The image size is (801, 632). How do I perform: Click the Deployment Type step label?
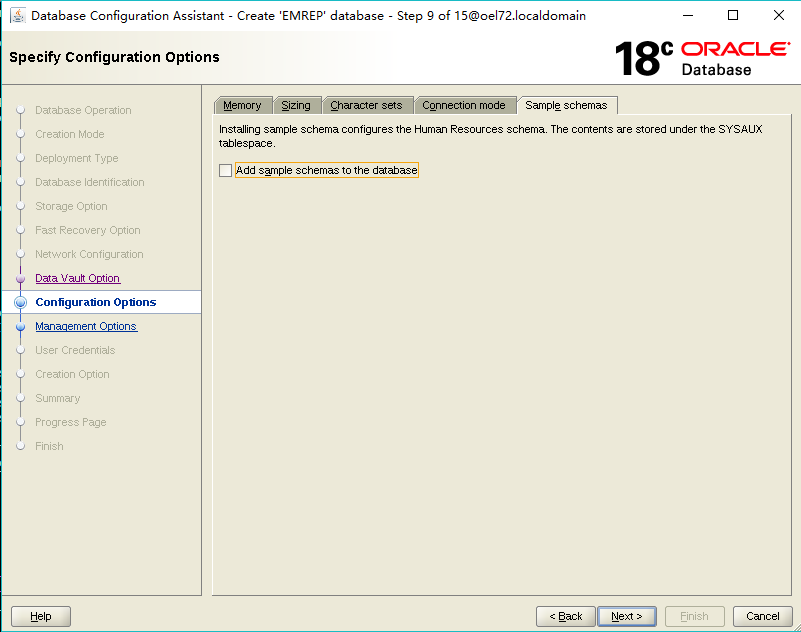pyautogui.click(x=77, y=158)
